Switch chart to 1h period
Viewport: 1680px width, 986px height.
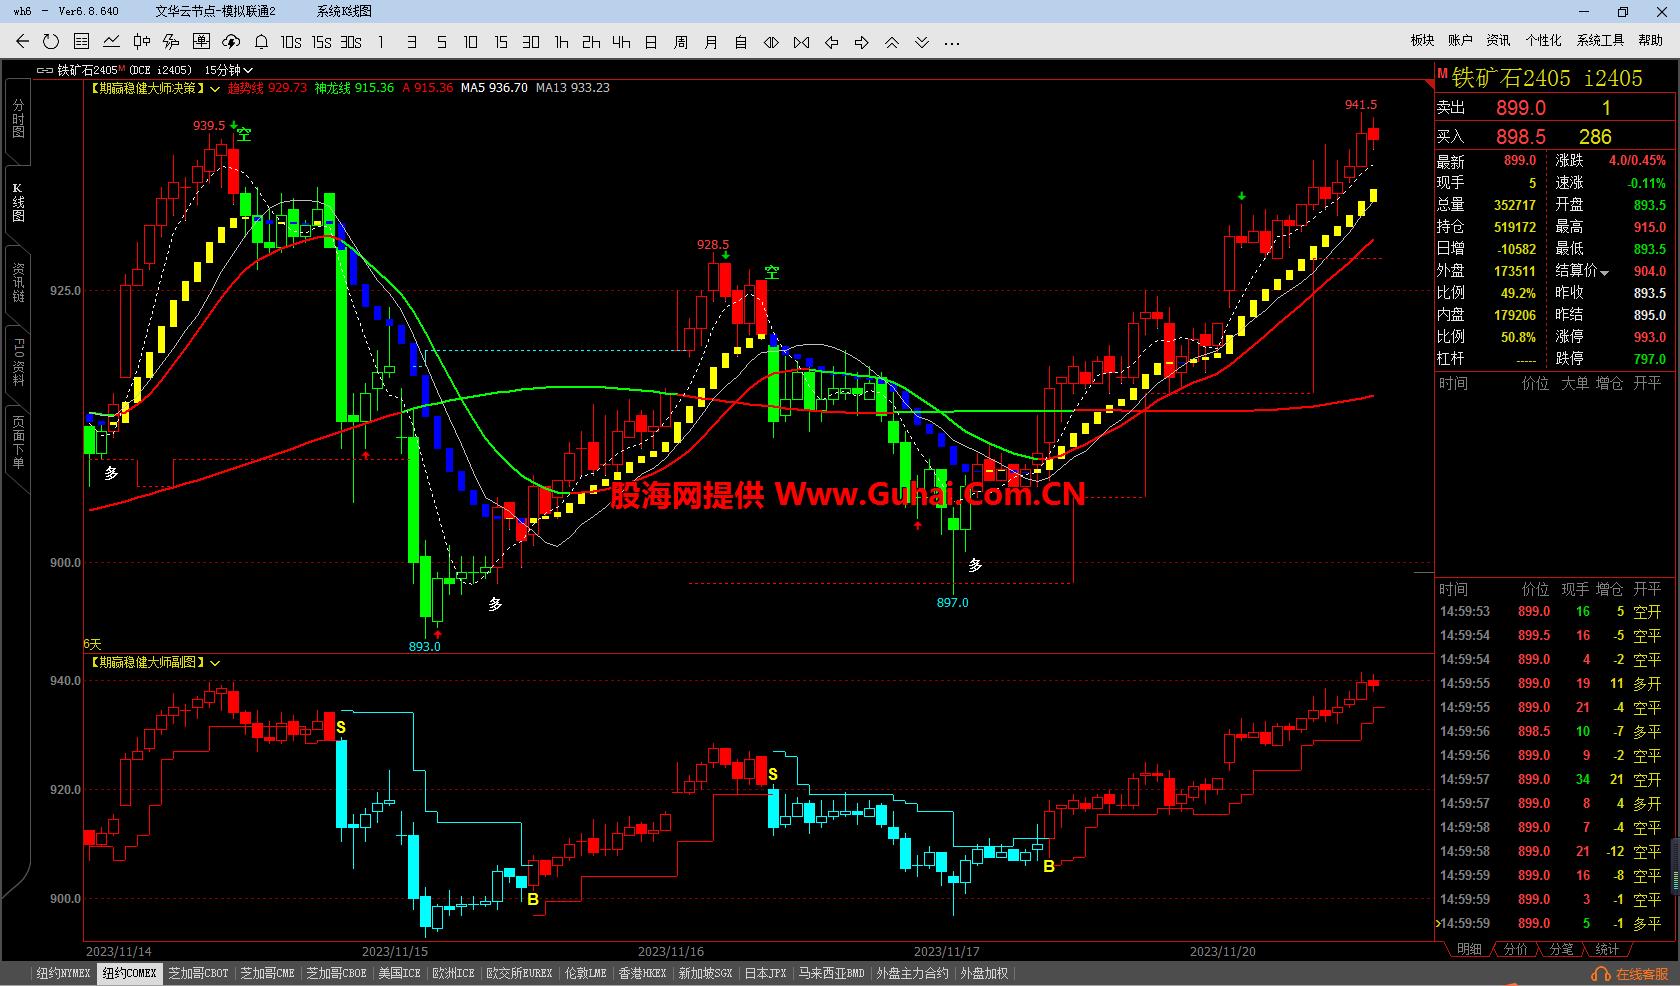pos(561,42)
